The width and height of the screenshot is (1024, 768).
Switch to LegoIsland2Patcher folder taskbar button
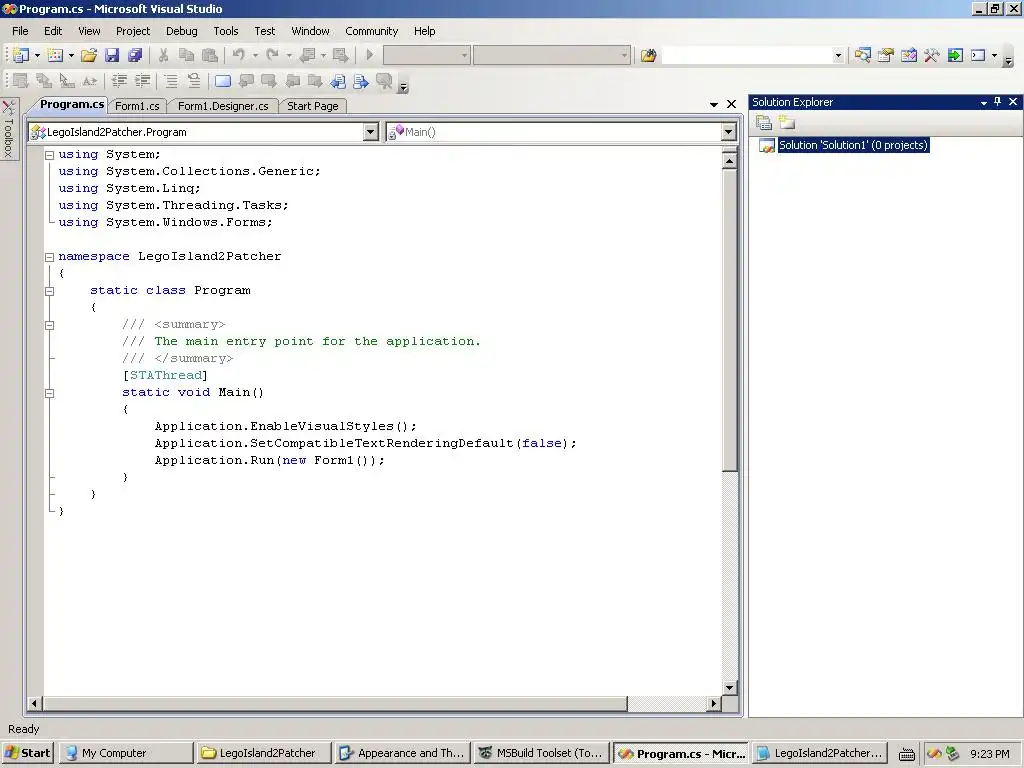[x=263, y=753]
